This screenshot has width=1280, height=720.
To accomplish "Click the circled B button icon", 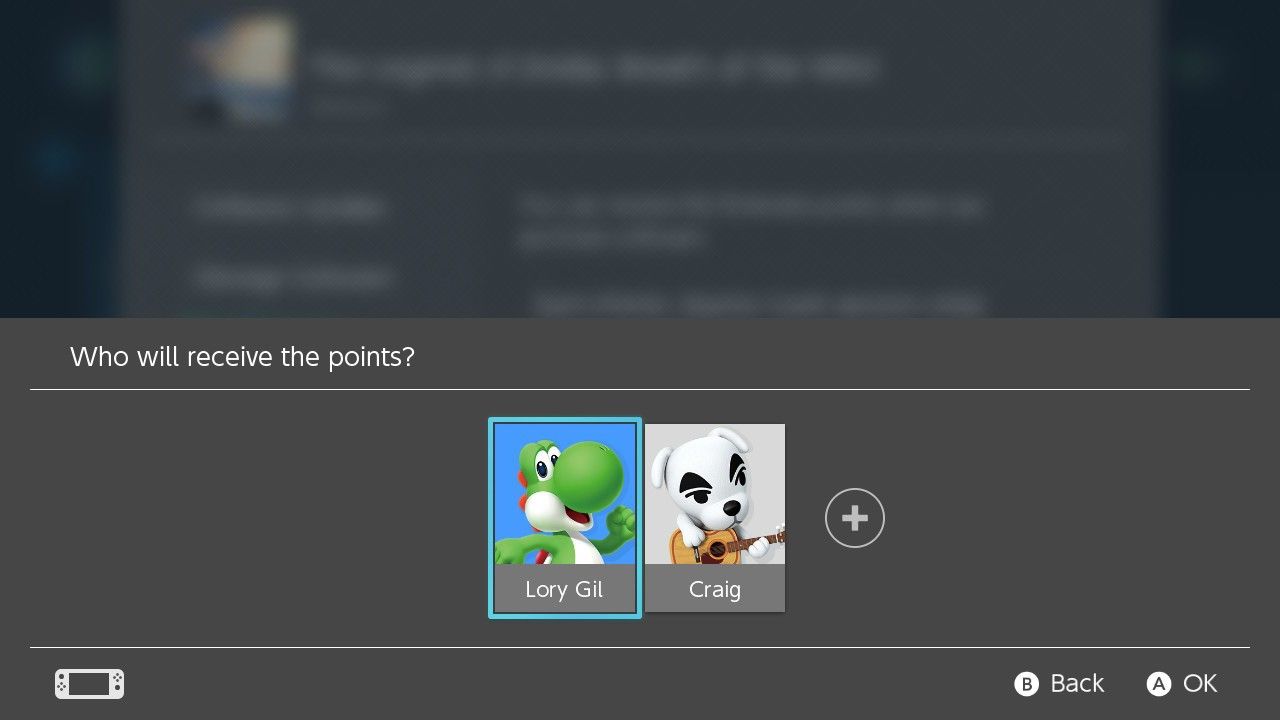I will pyautogui.click(x=1027, y=684).
